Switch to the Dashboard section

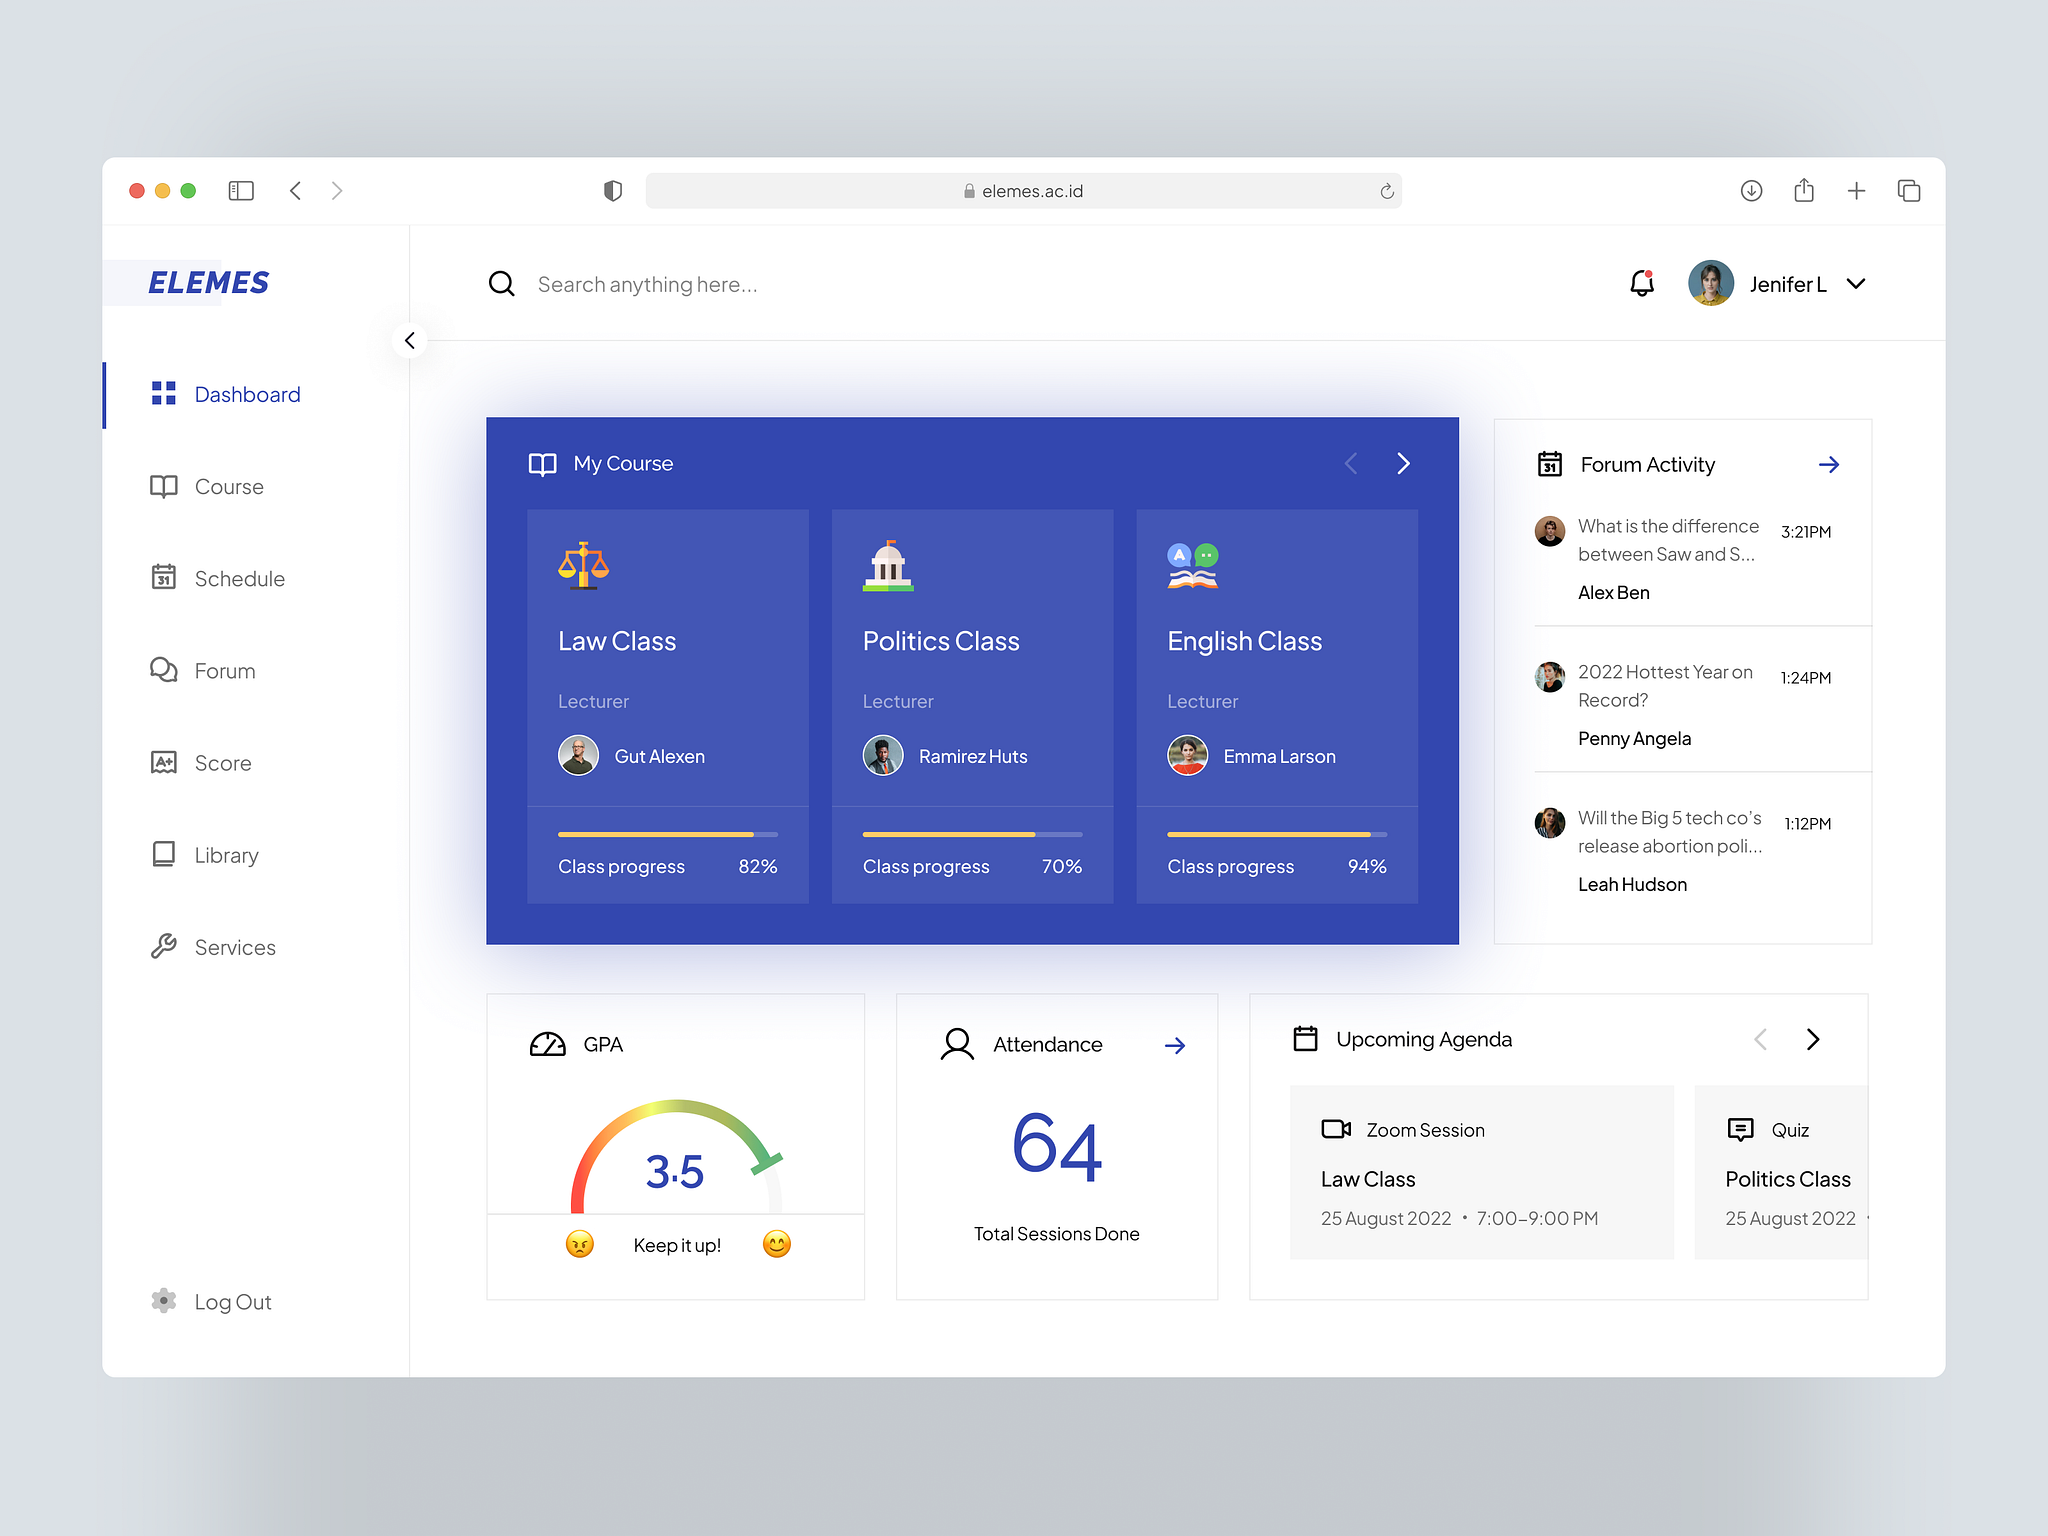[x=247, y=394]
